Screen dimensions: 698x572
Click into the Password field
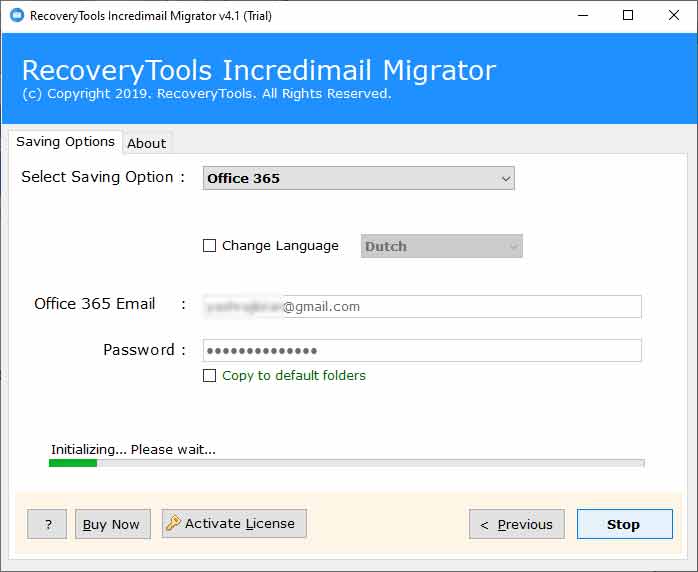coord(422,351)
